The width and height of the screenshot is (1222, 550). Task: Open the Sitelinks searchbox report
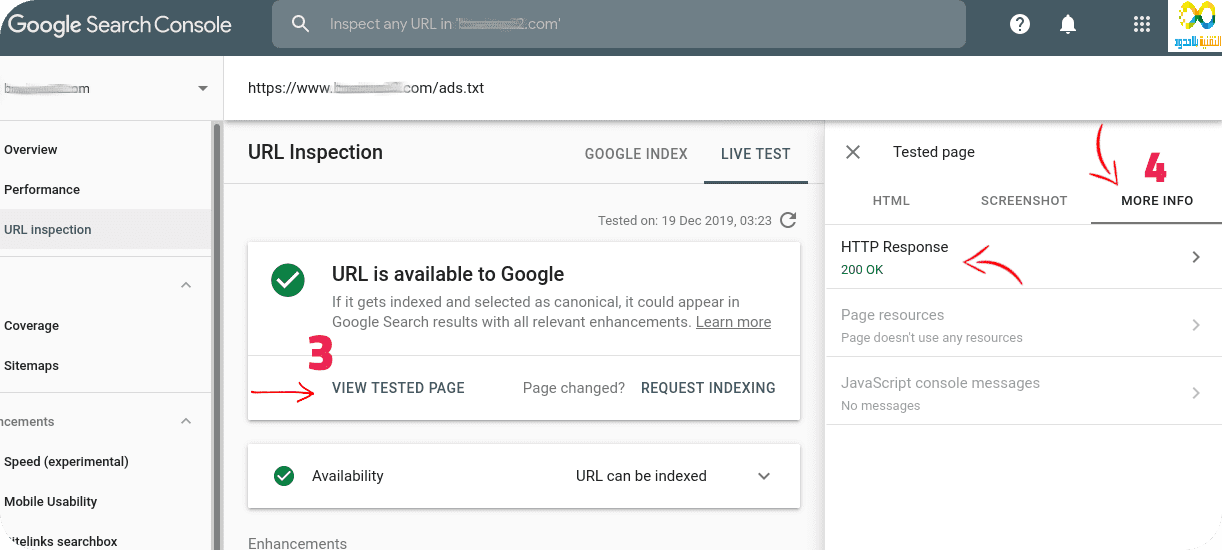coord(60,541)
